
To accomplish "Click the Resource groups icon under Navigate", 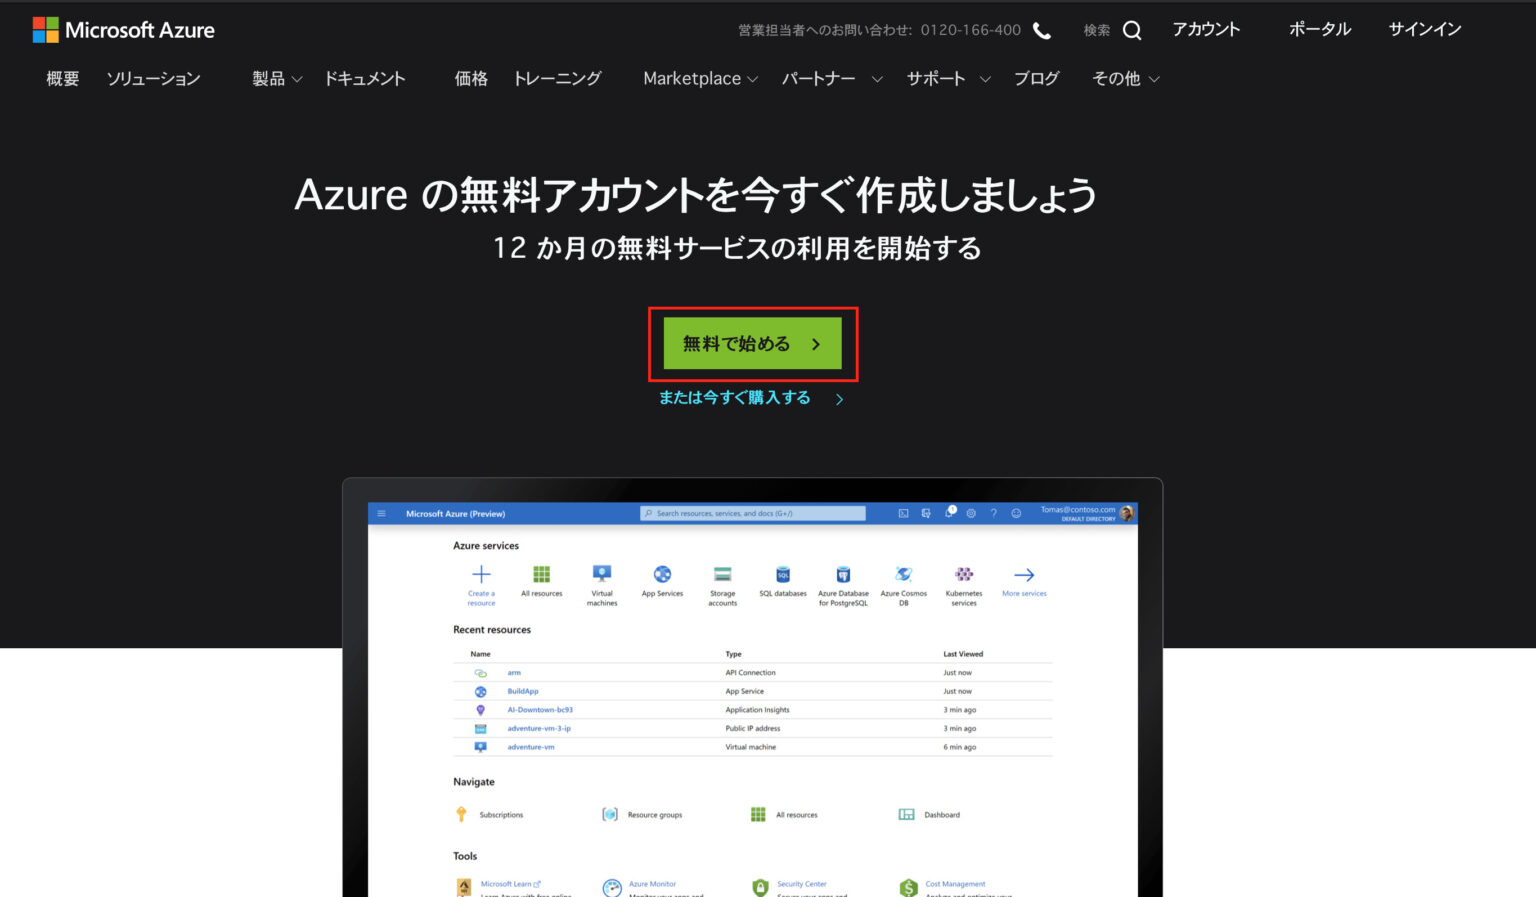I will [611, 814].
